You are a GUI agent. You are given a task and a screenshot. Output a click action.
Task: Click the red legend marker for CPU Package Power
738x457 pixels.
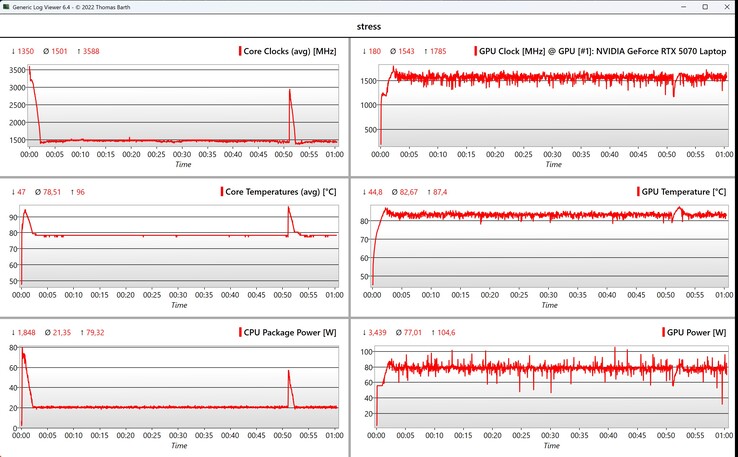240,331
